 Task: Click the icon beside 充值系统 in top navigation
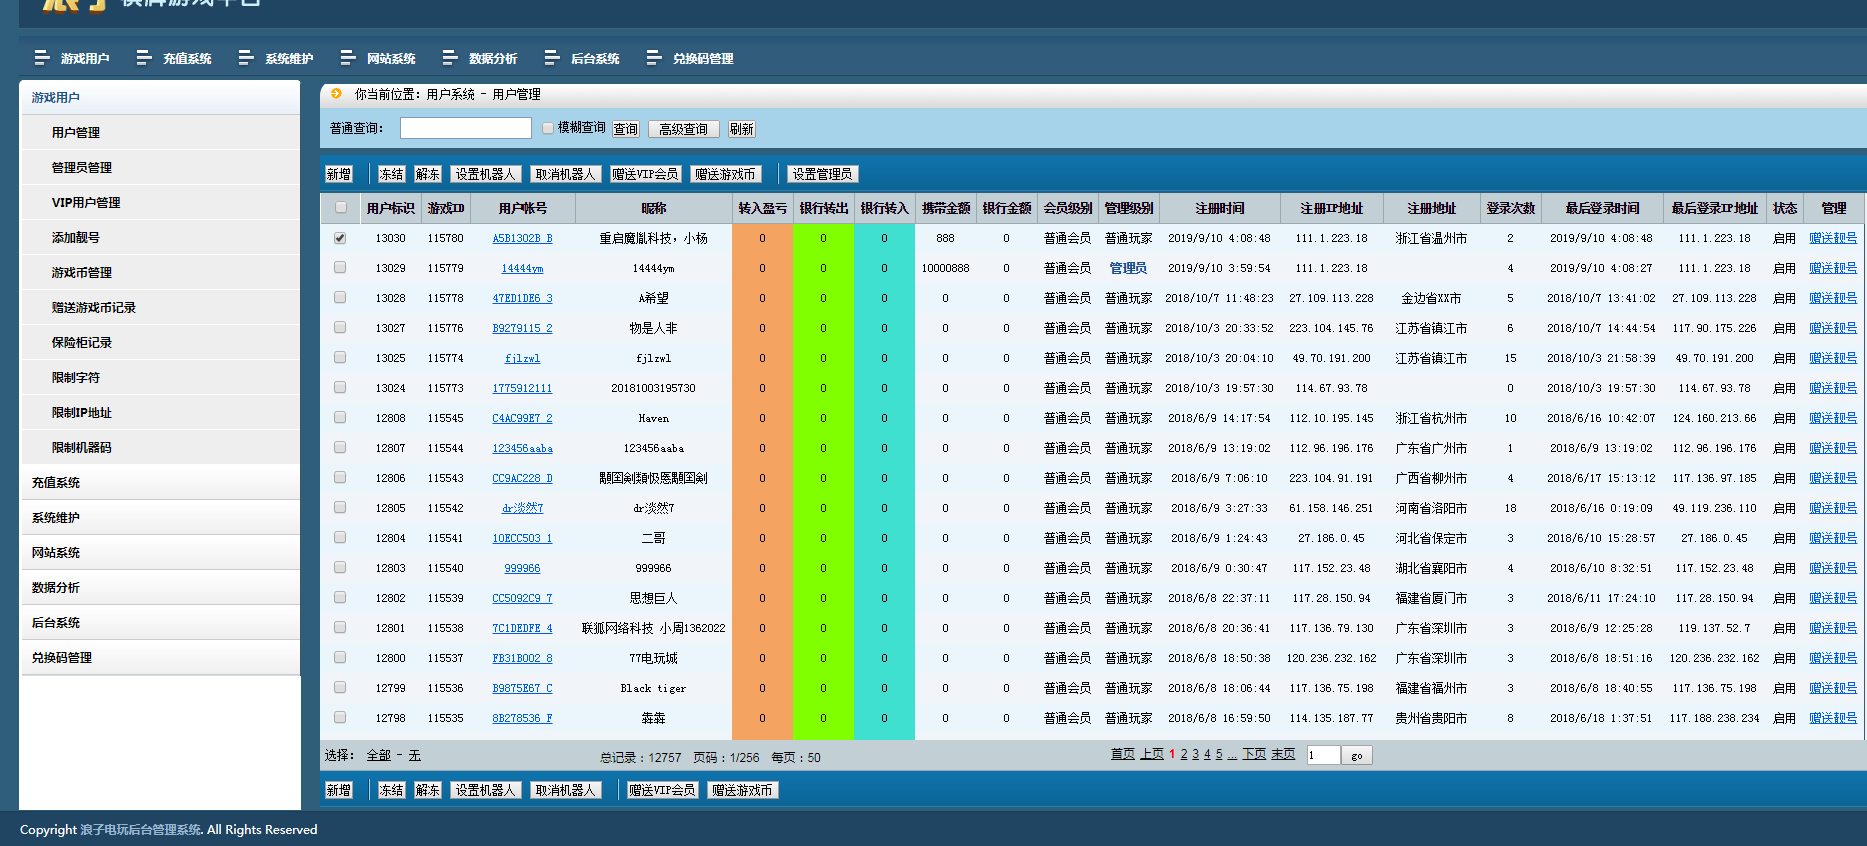(144, 58)
